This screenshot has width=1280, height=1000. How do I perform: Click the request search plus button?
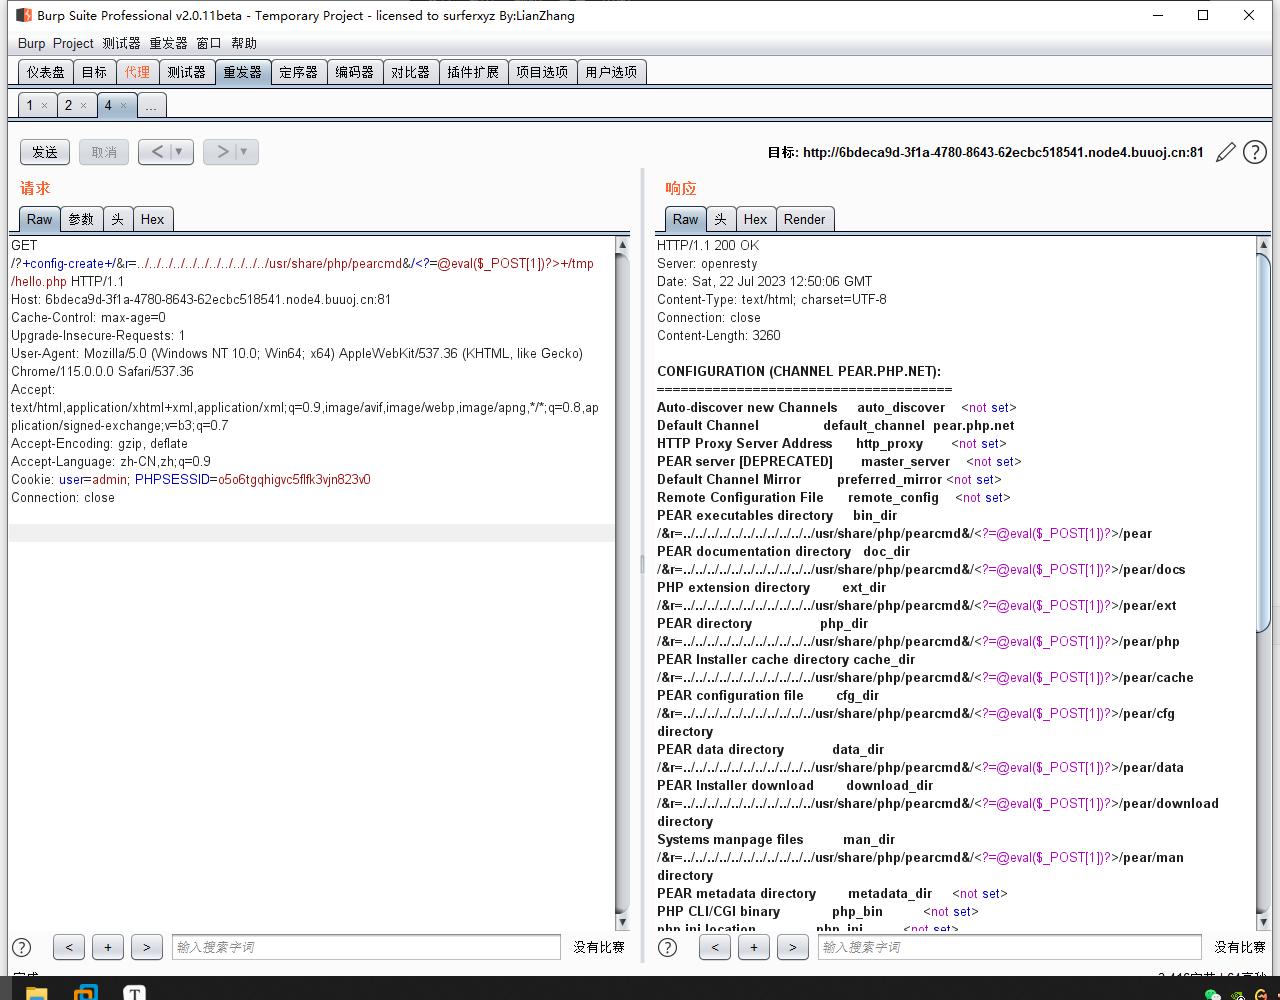[107, 947]
